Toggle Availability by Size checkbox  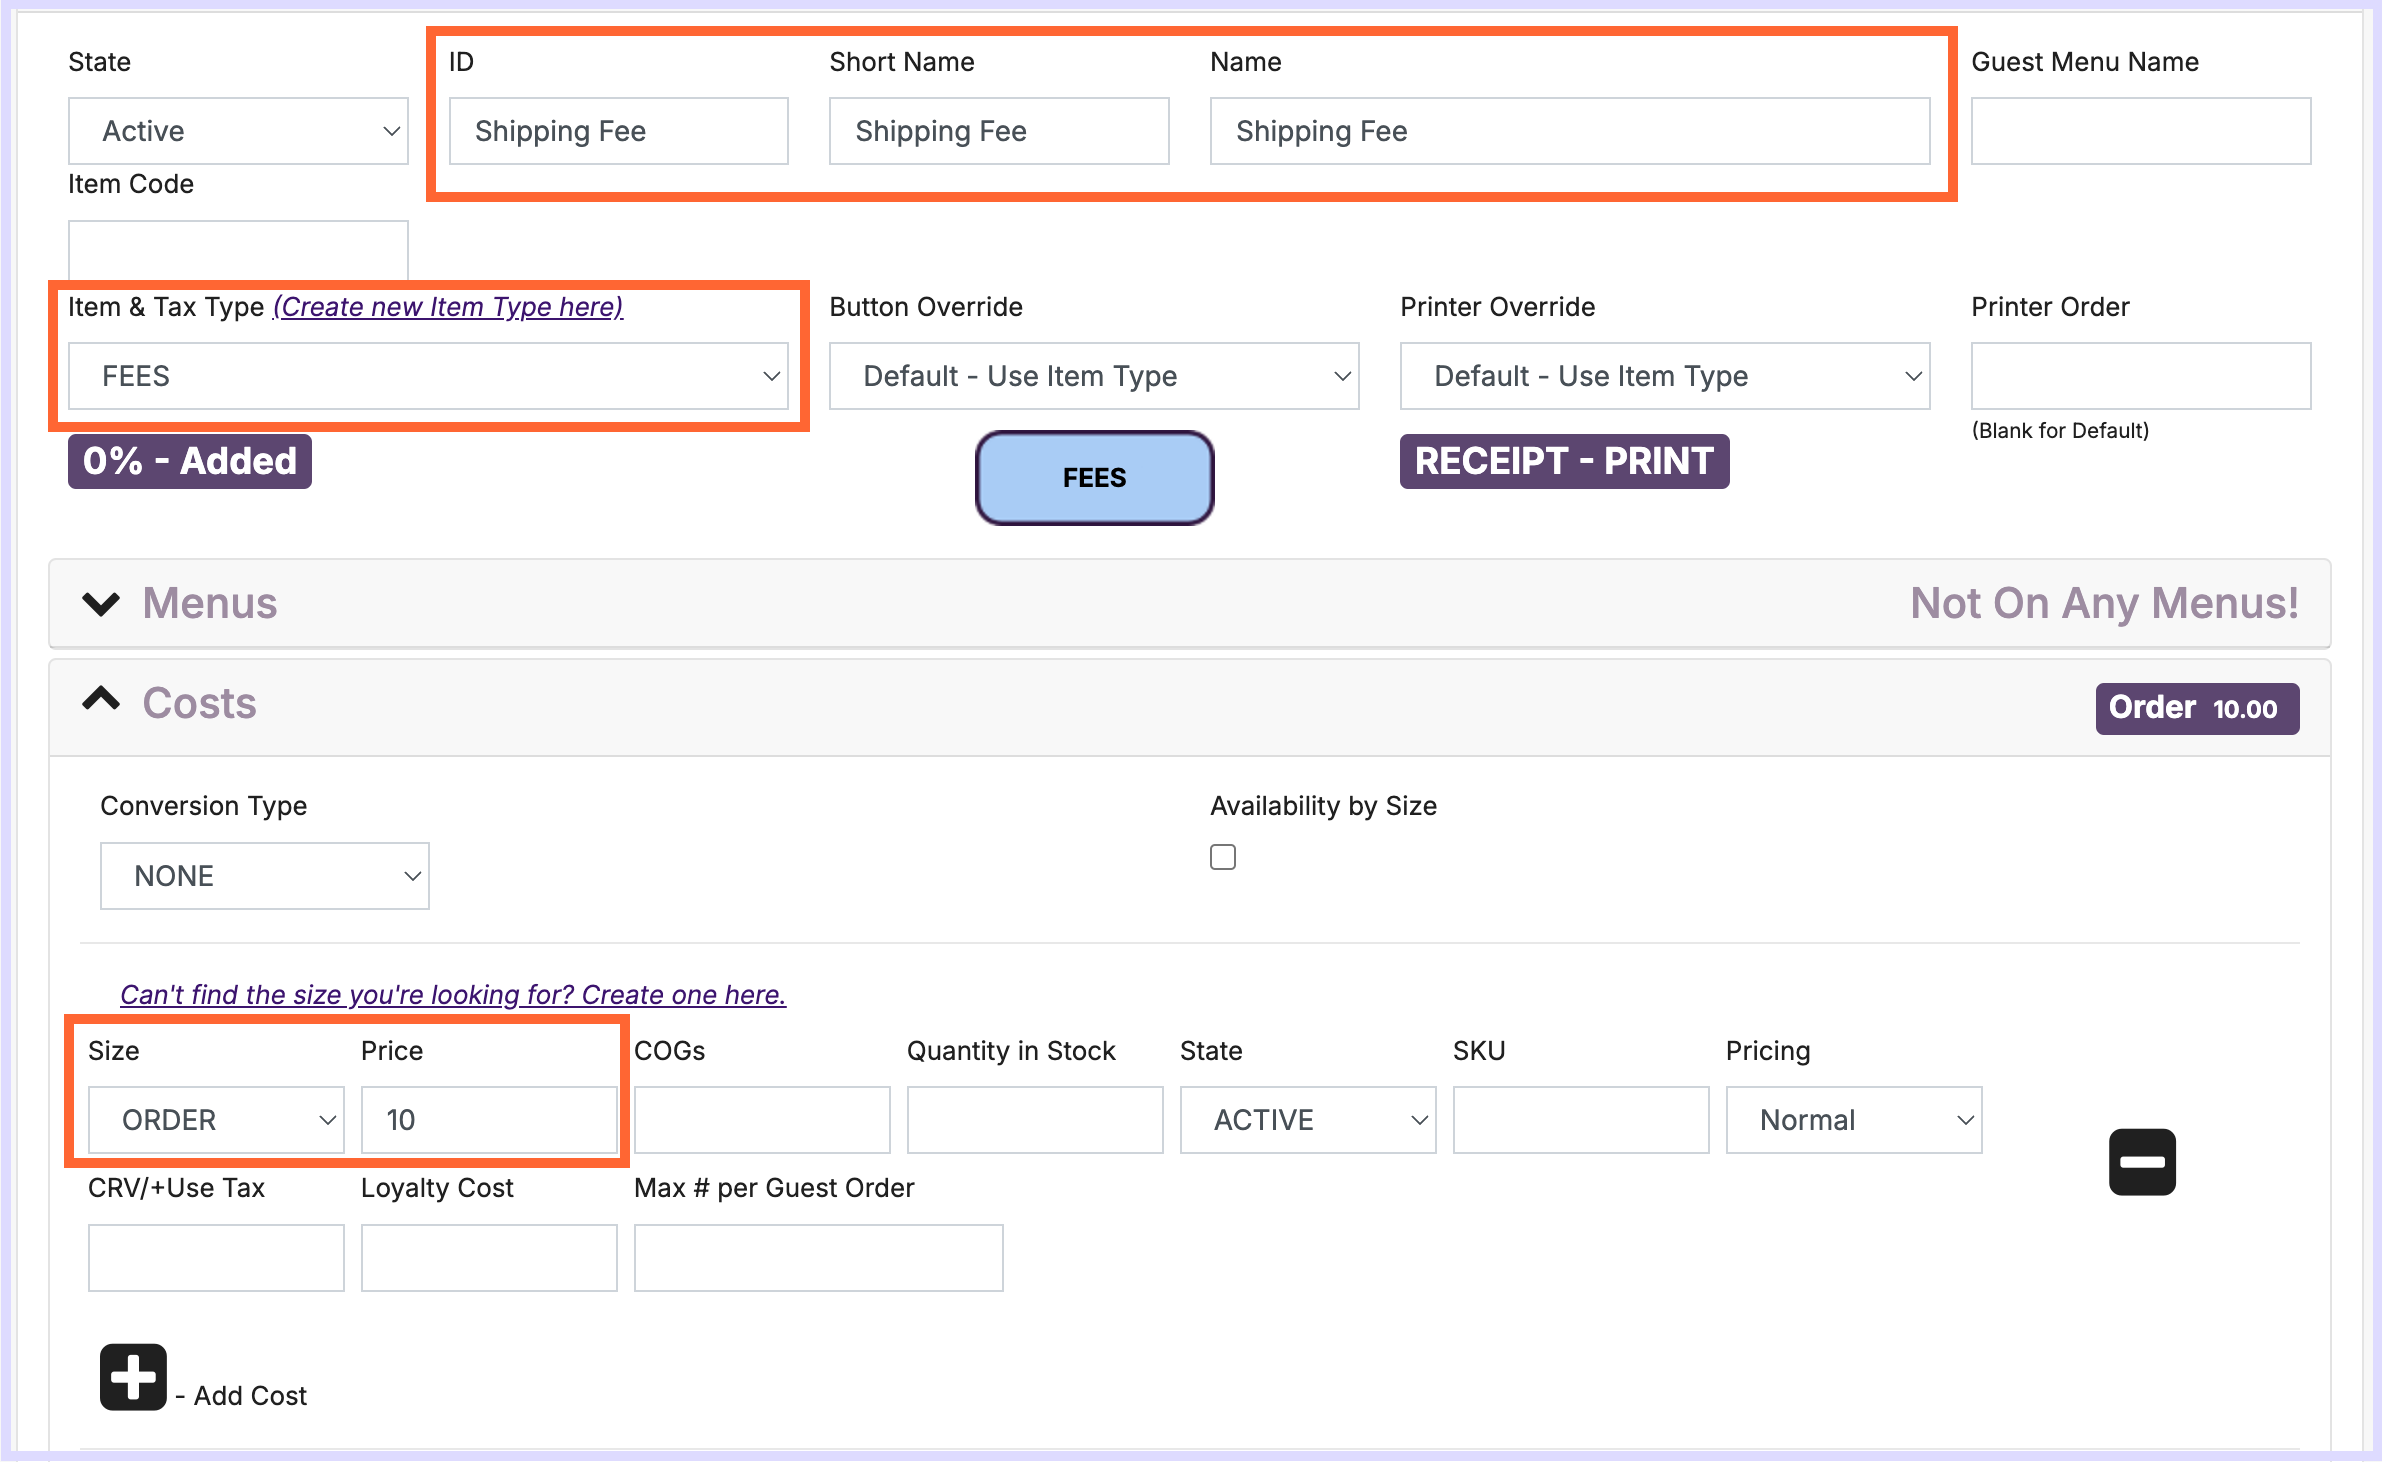(1222, 857)
